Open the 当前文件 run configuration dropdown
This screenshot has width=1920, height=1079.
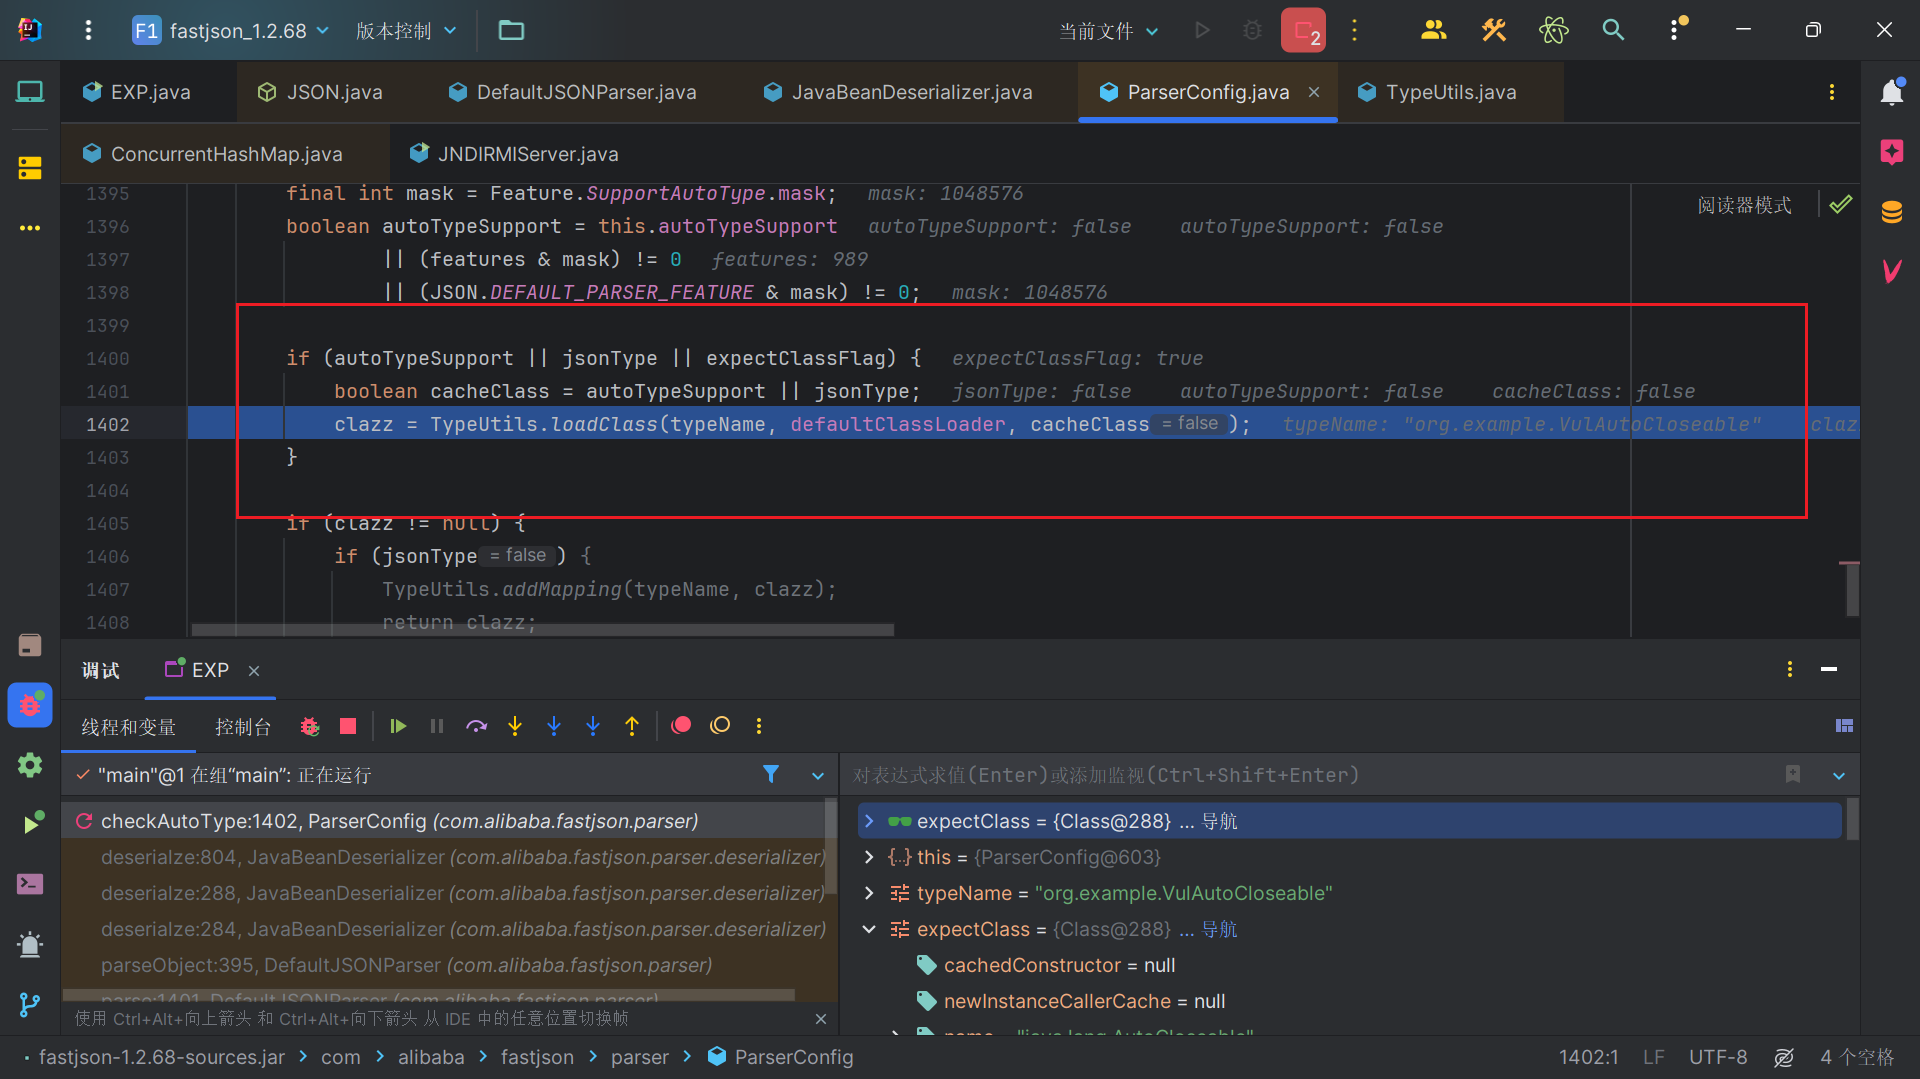point(1109,31)
